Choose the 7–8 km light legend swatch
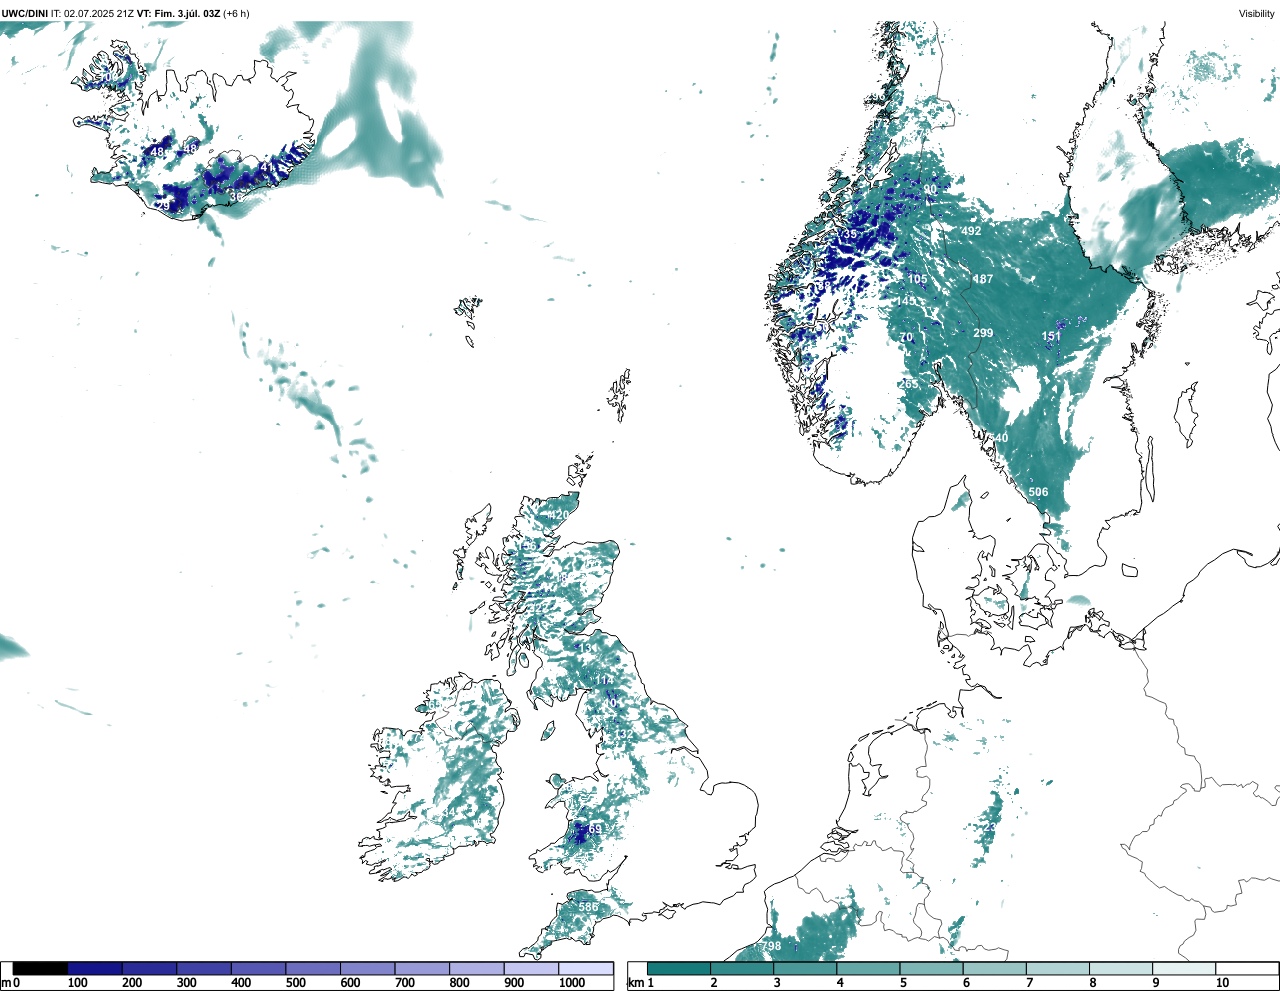This screenshot has height=991, width=1280. click(1058, 968)
